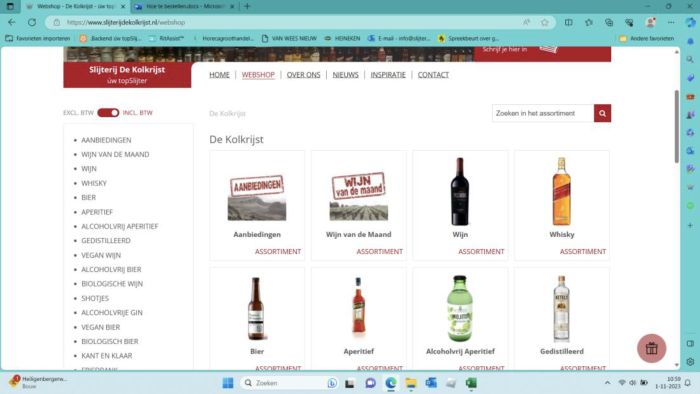The height and width of the screenshot is (394, 700).
Task: Click the red search magnifier button
Action: (602, 113)
